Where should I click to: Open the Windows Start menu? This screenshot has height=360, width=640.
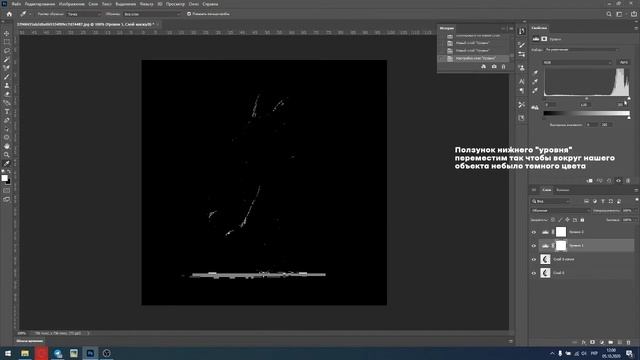tap(8, 353)
